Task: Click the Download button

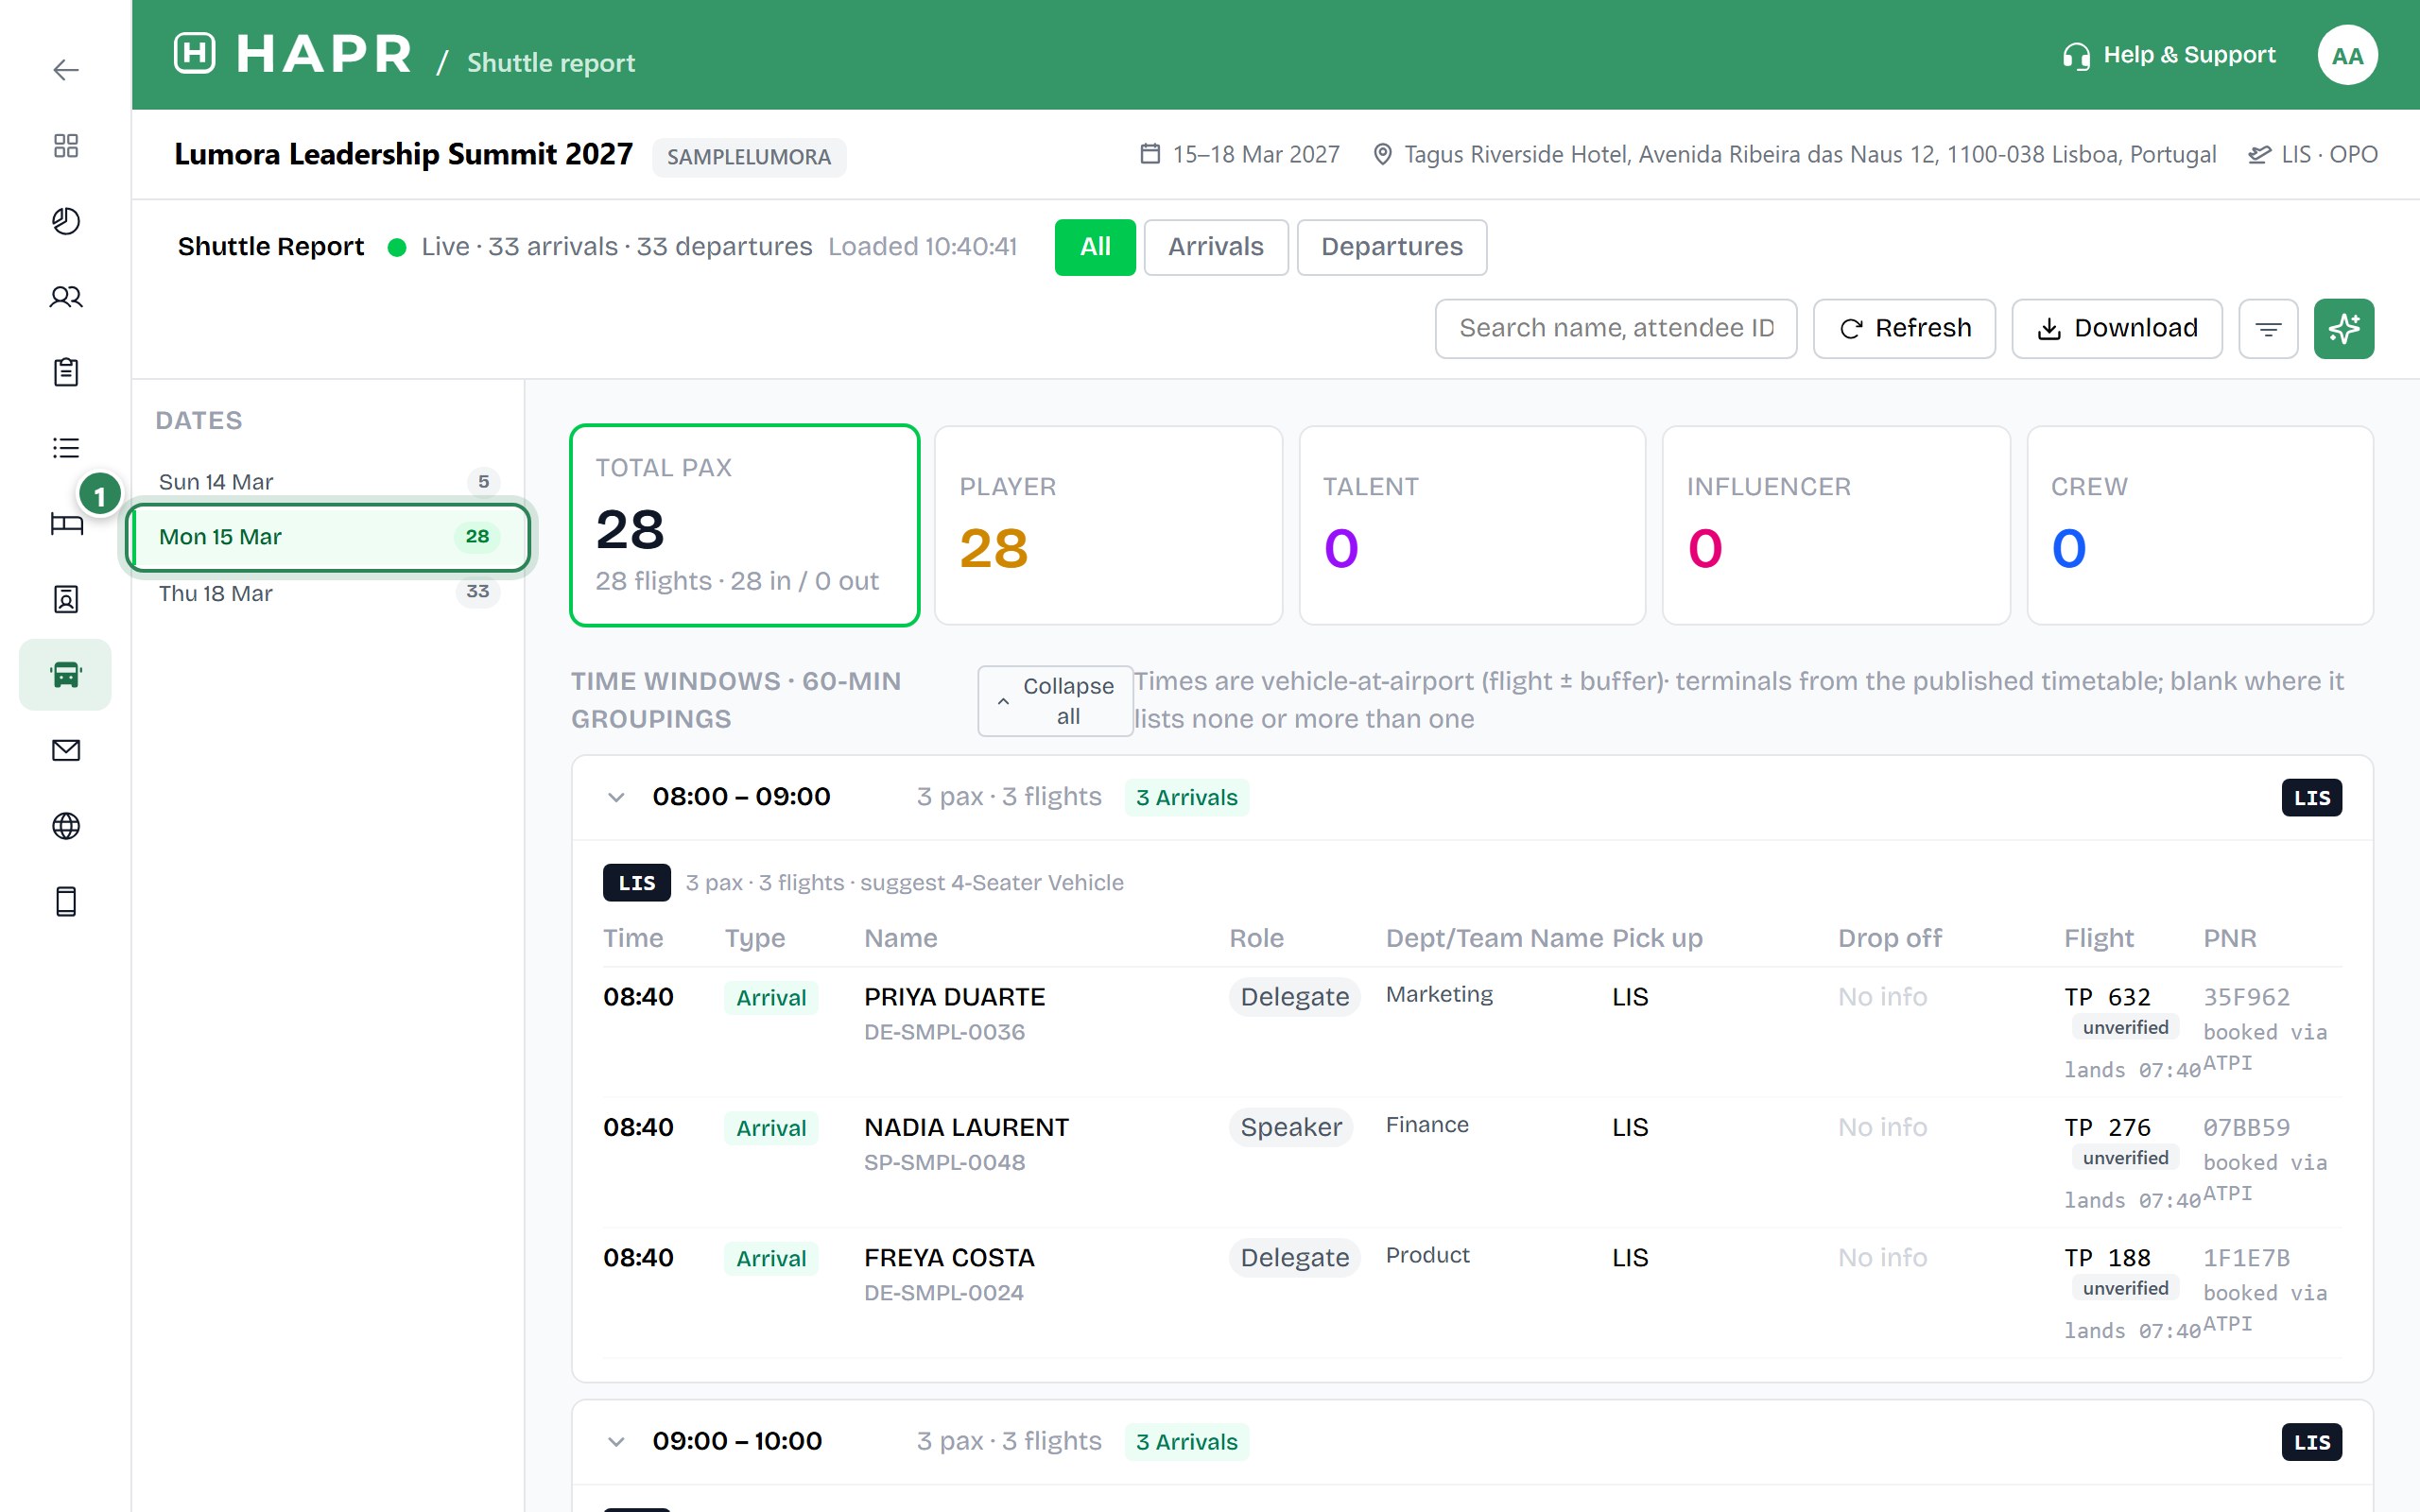Action: 2117,328
